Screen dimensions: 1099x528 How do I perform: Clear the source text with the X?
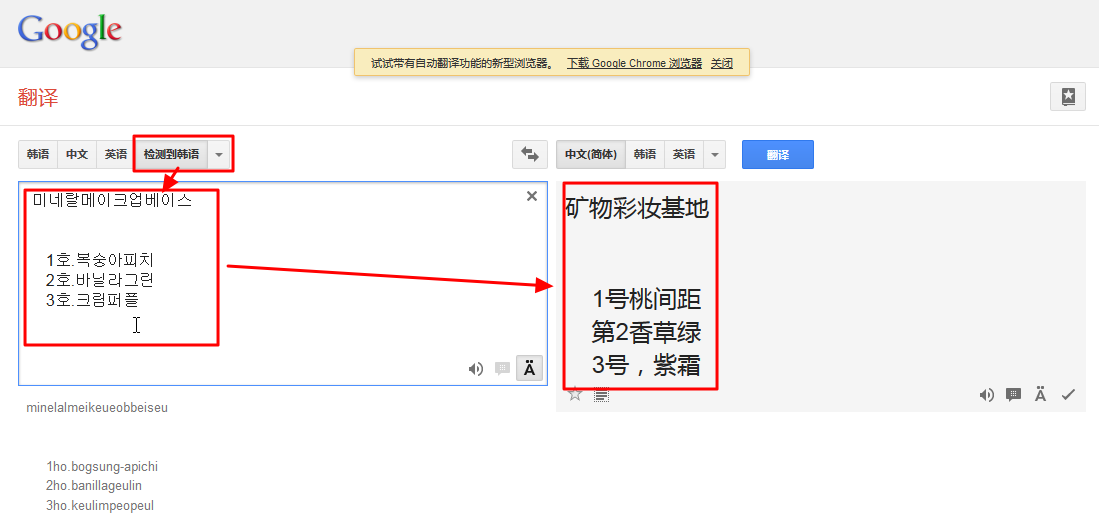532,196
